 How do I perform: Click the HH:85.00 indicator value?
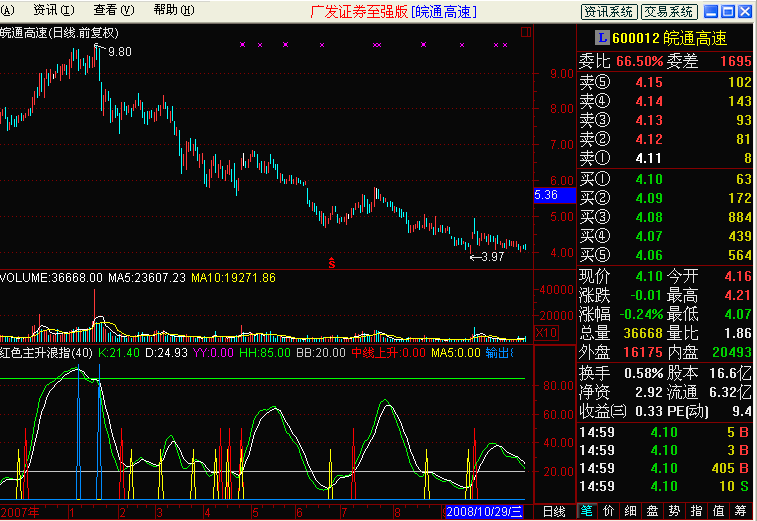(x=265, y=353)
